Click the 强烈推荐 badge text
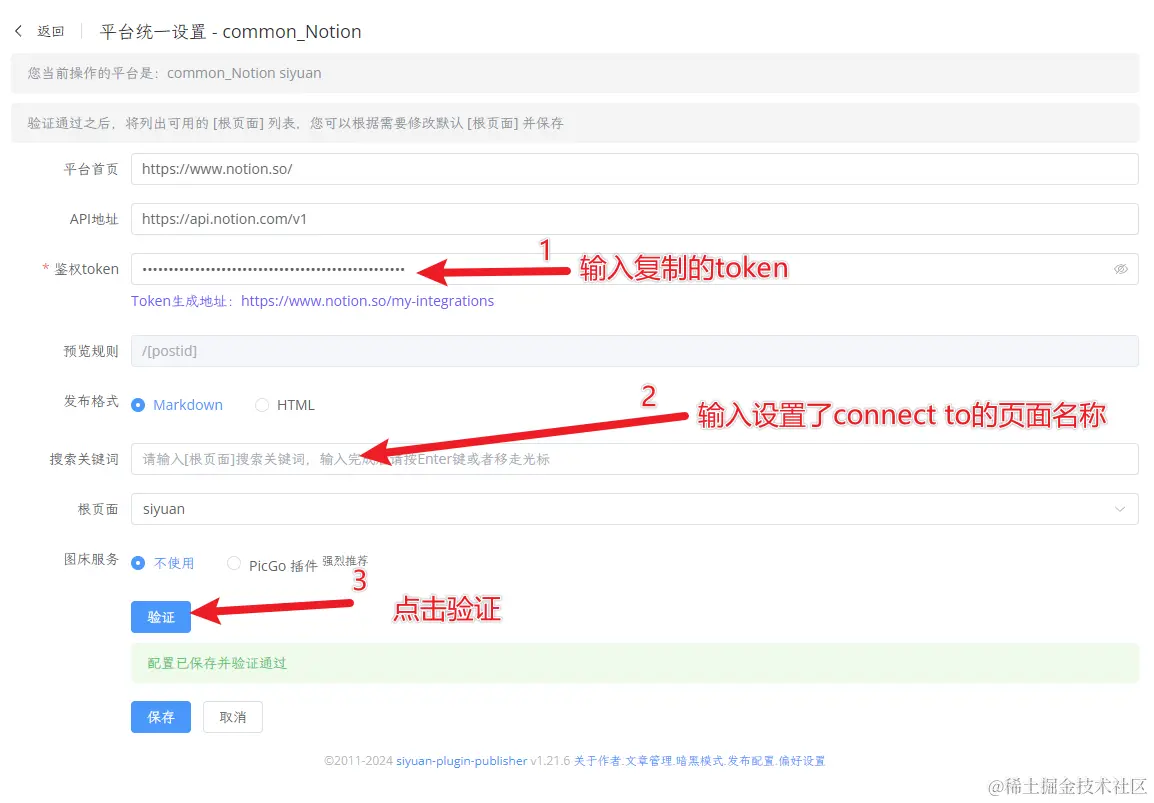Screen dimensions: 1154x803 345,561
